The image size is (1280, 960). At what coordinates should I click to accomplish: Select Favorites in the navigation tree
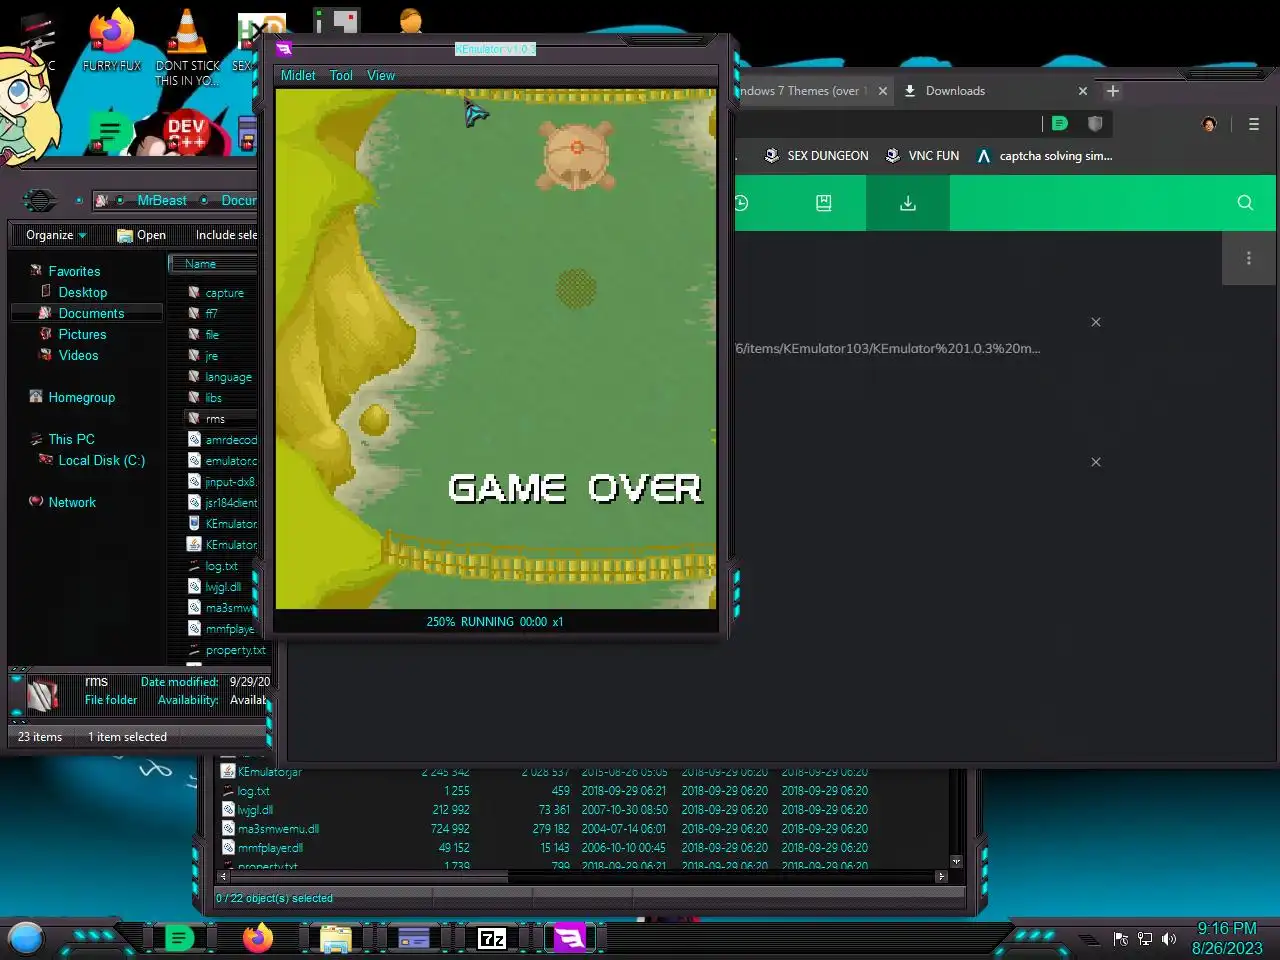pyautogui.click(x=74, y=271)
